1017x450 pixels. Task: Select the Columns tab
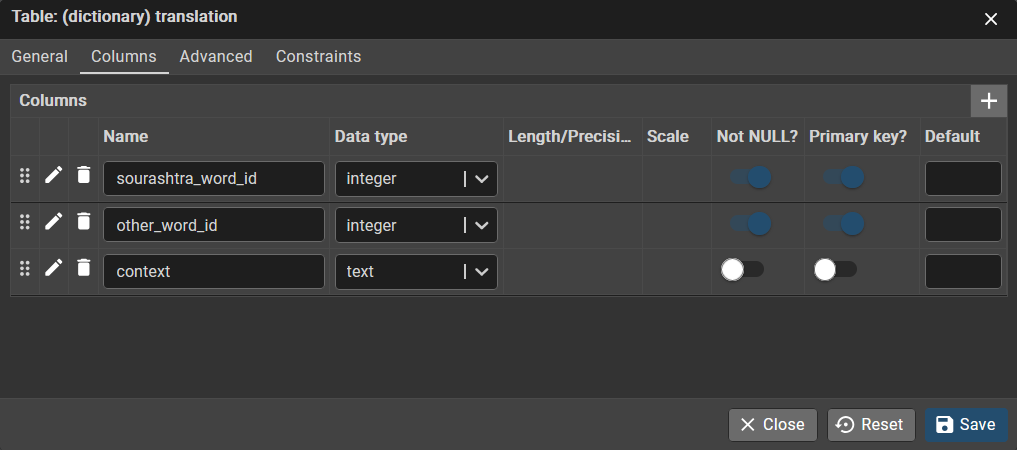tap(124, 56)
